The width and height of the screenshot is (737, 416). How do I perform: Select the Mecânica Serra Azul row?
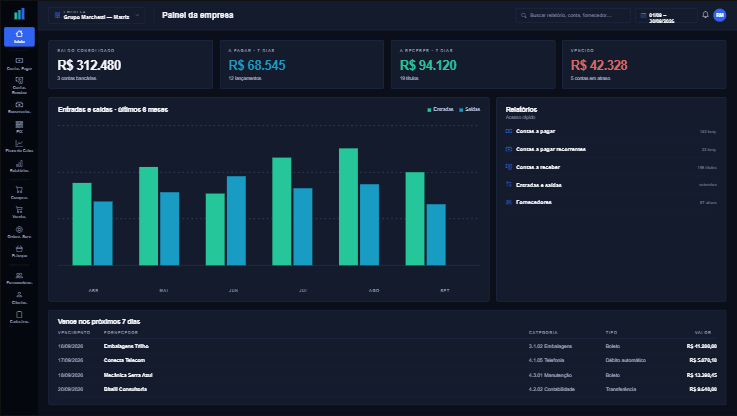(x=387, y=375)
